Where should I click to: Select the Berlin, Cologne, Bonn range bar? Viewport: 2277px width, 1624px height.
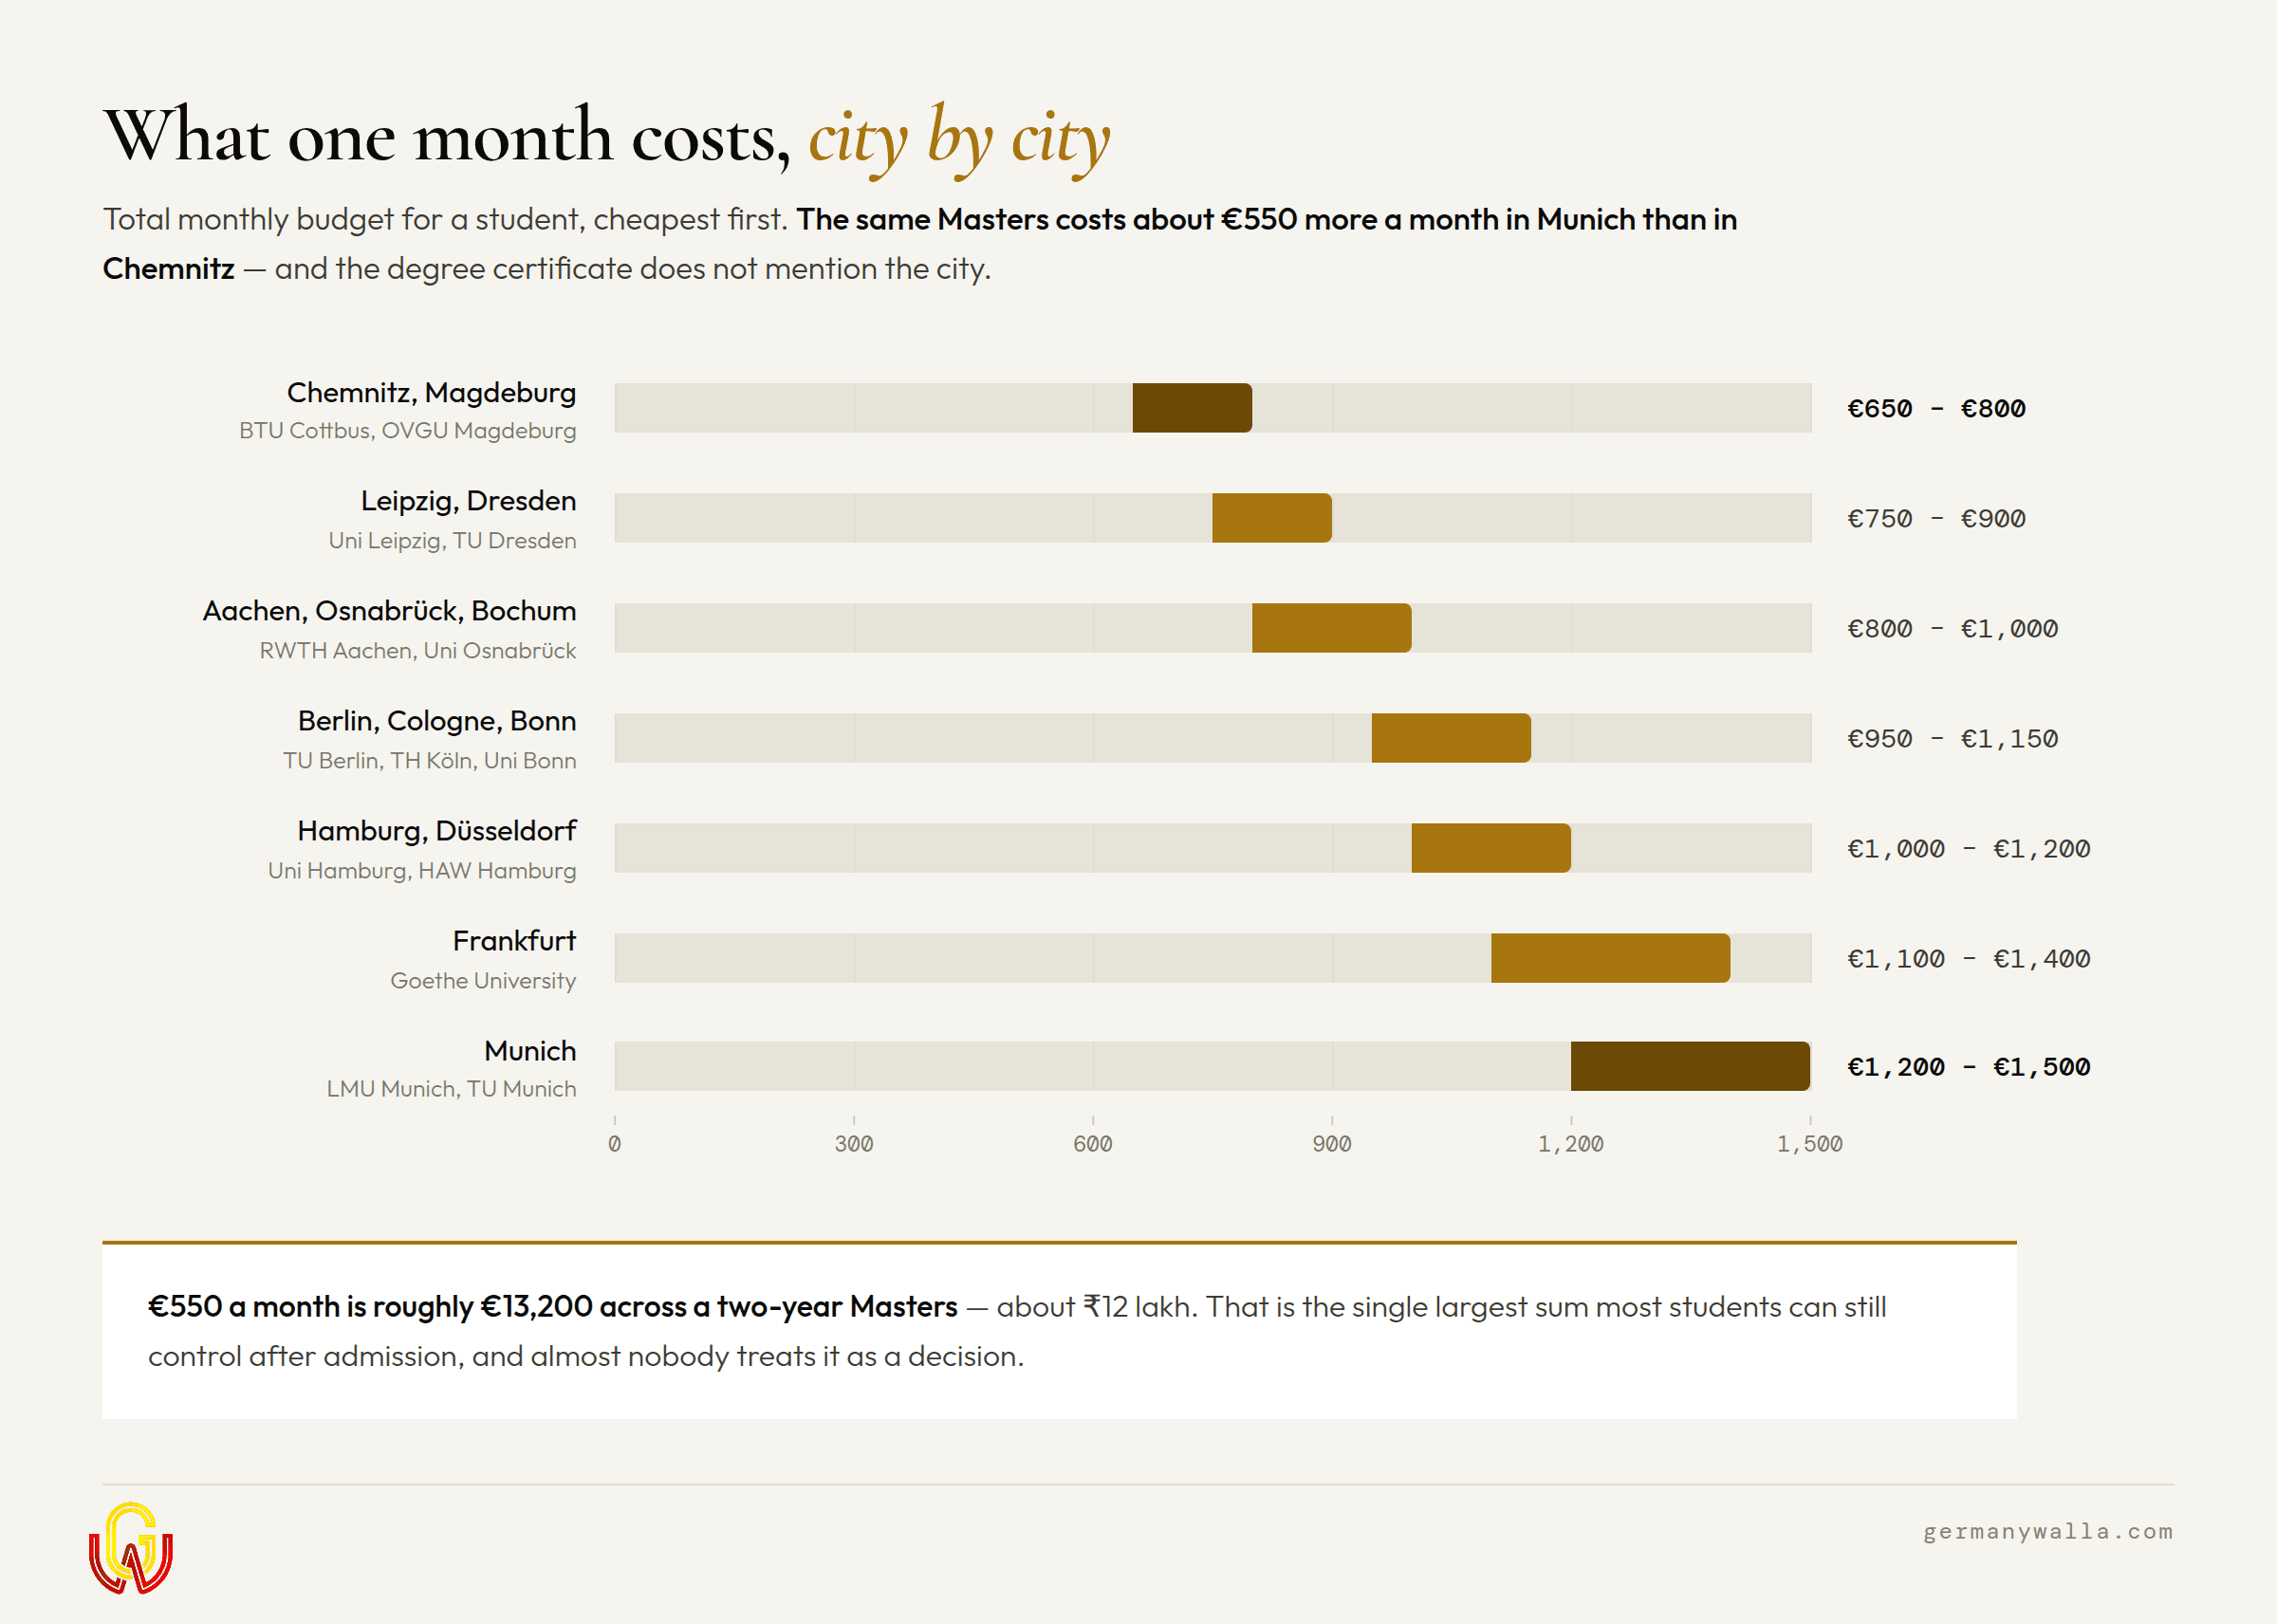[x=1451, y=738]
